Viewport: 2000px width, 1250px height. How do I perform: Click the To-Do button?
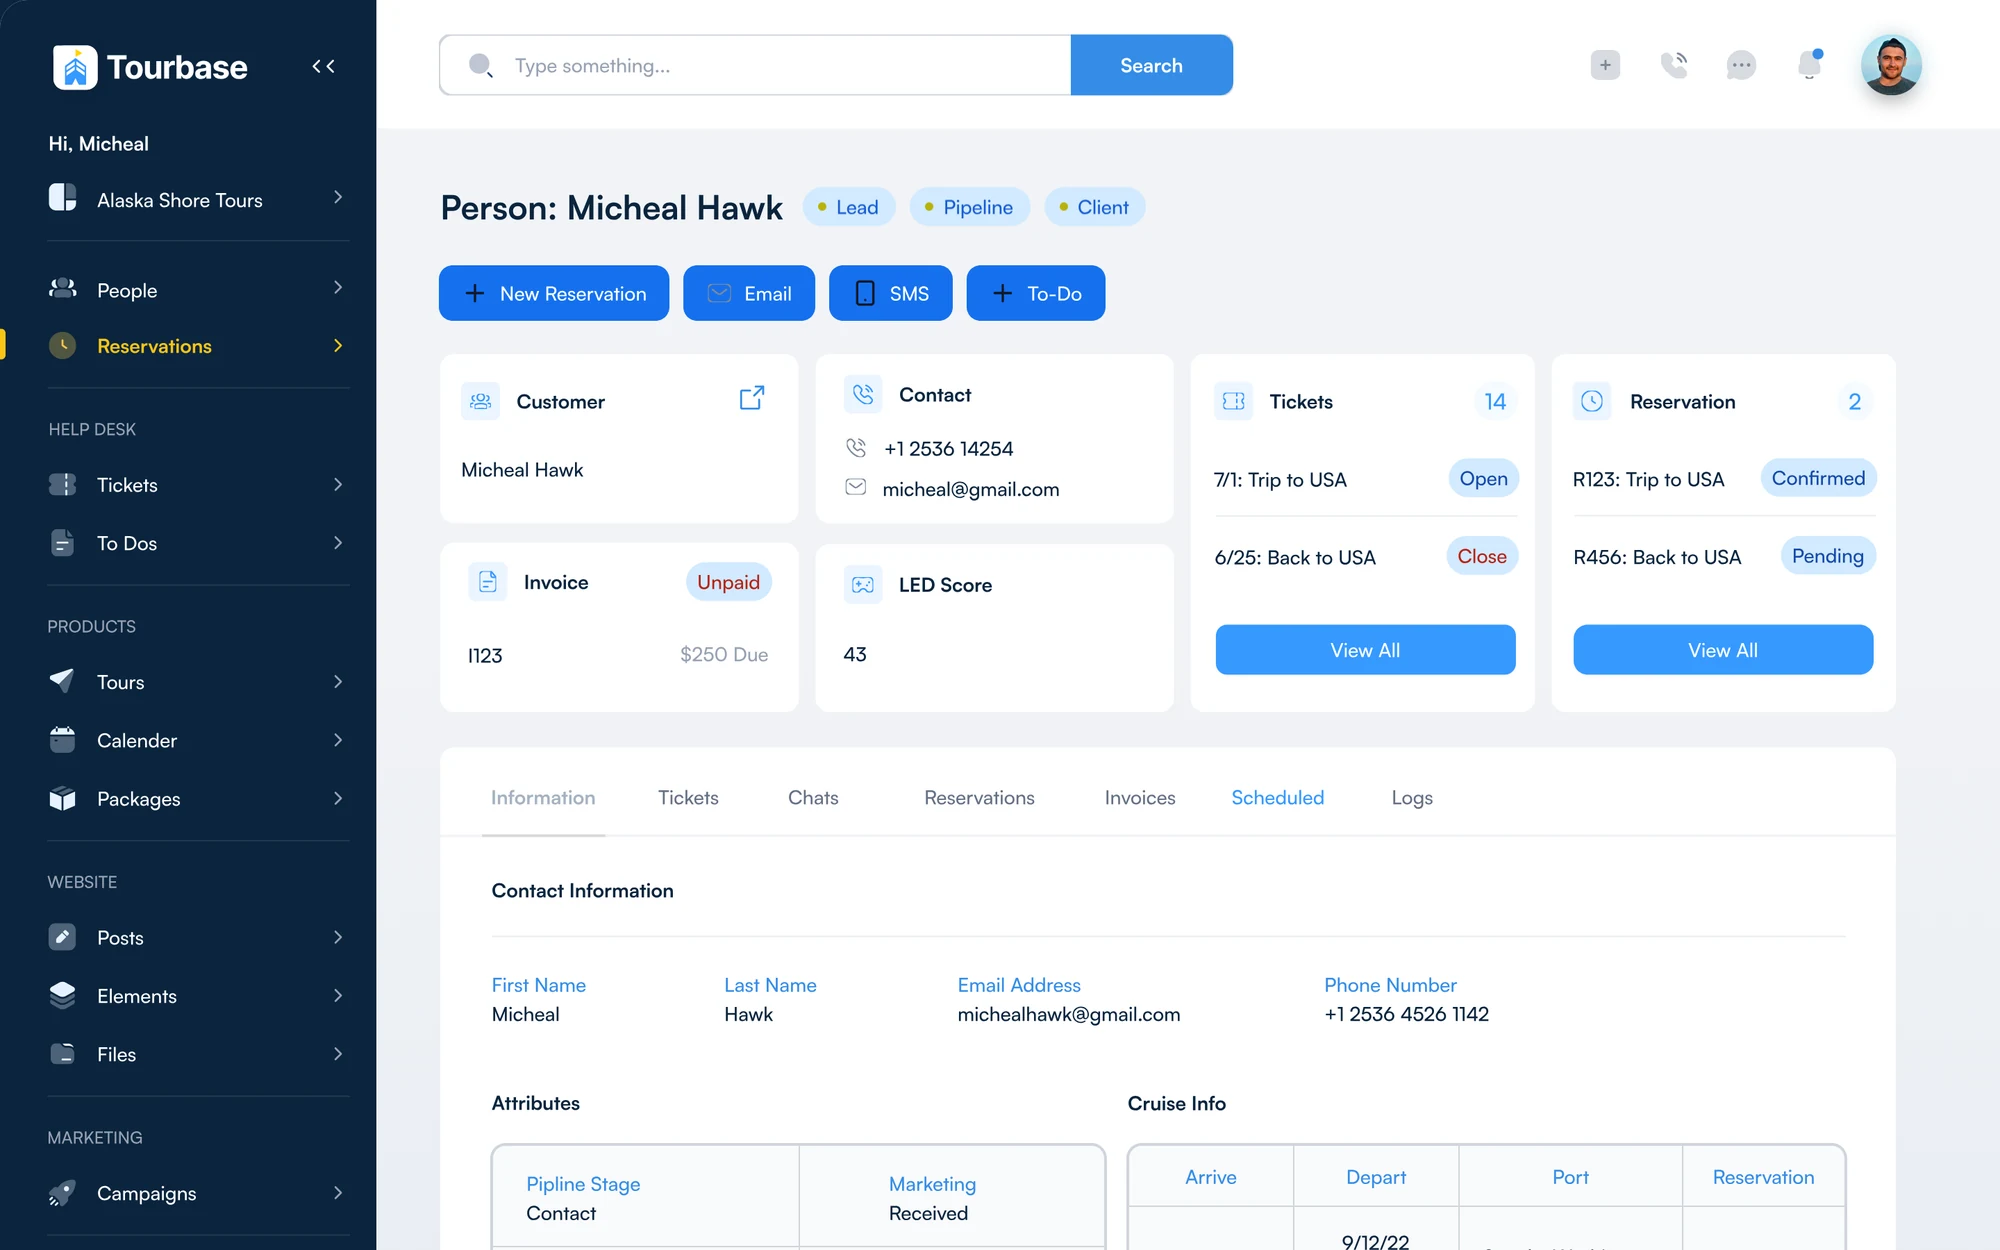pos(1036,293)
